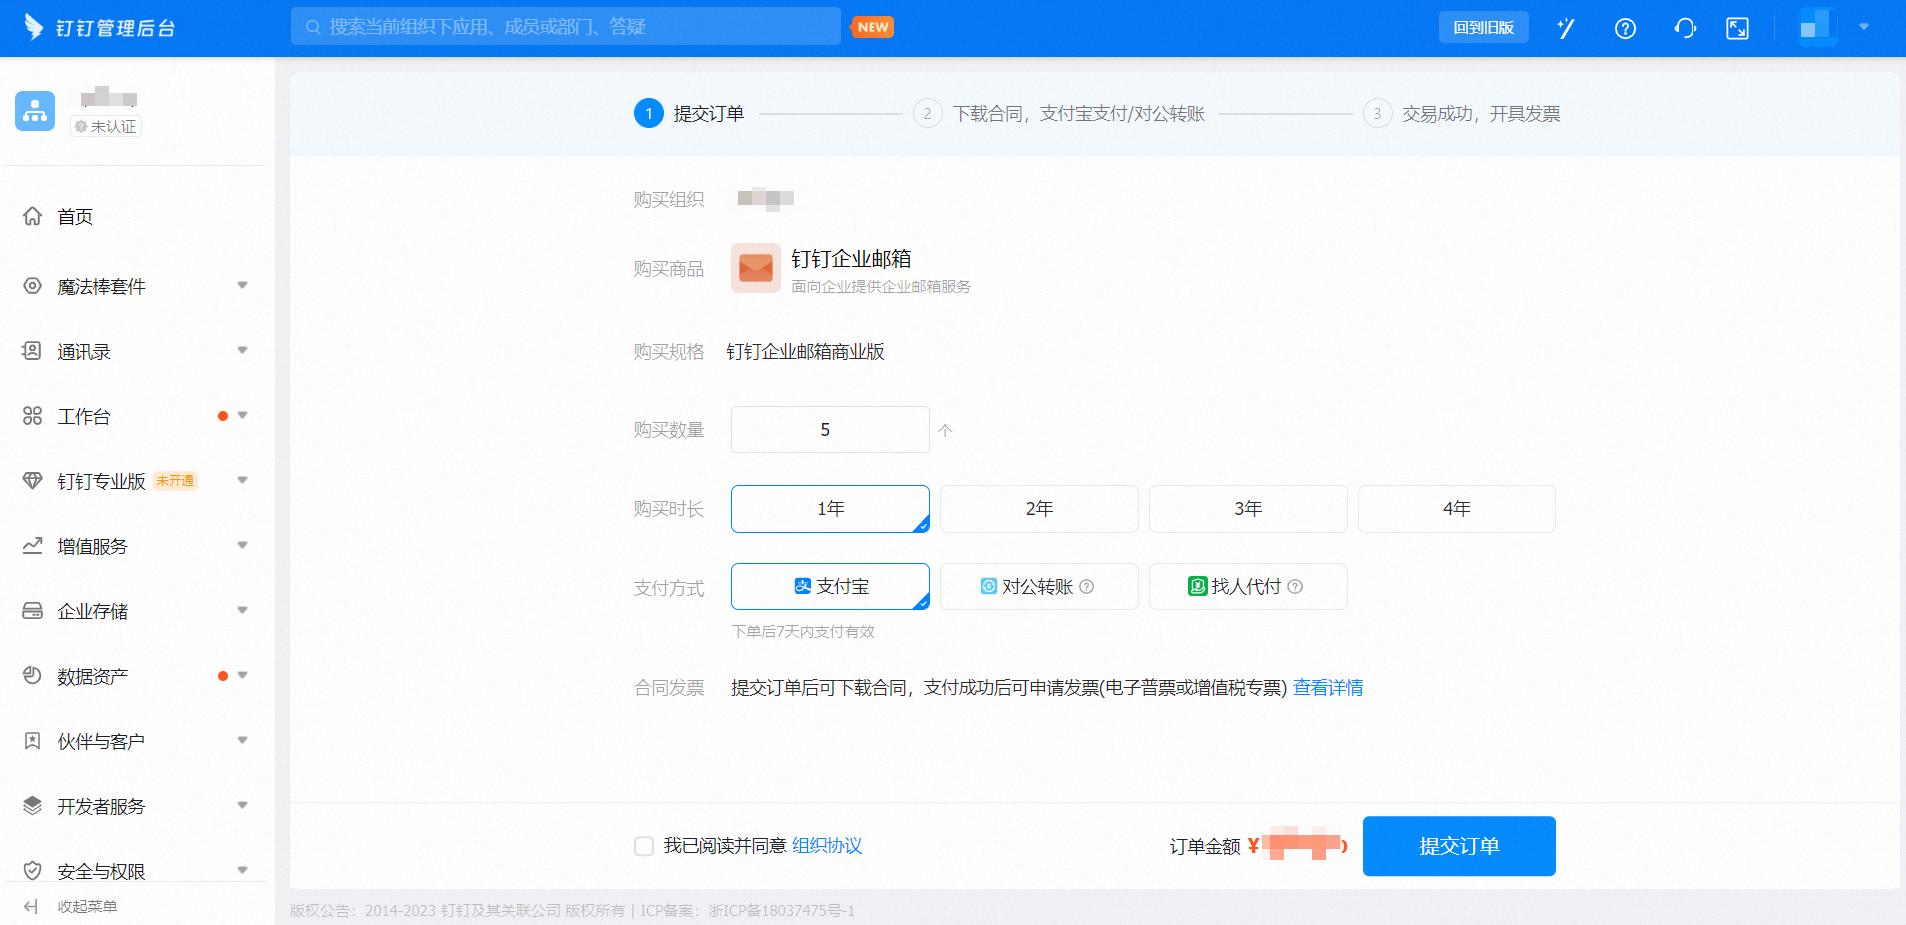Open the help question mark icon
Image resolution: width=1906 pixels, height=925 pixels.
1625,28
